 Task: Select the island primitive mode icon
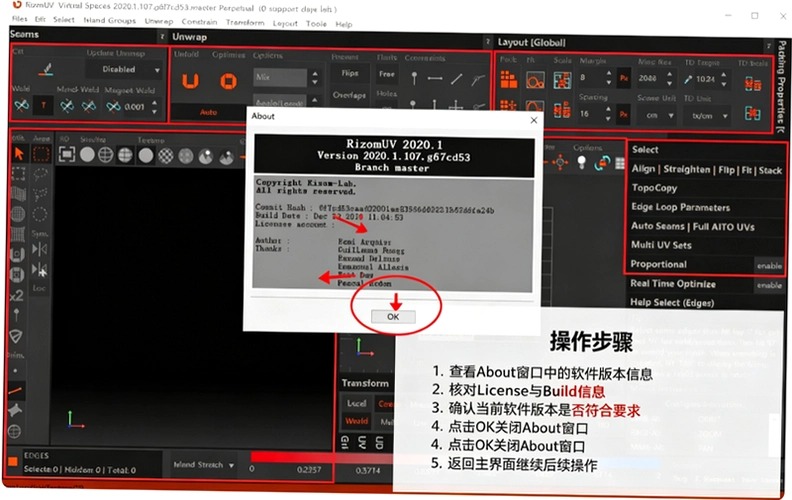click(x=15, y=431)
